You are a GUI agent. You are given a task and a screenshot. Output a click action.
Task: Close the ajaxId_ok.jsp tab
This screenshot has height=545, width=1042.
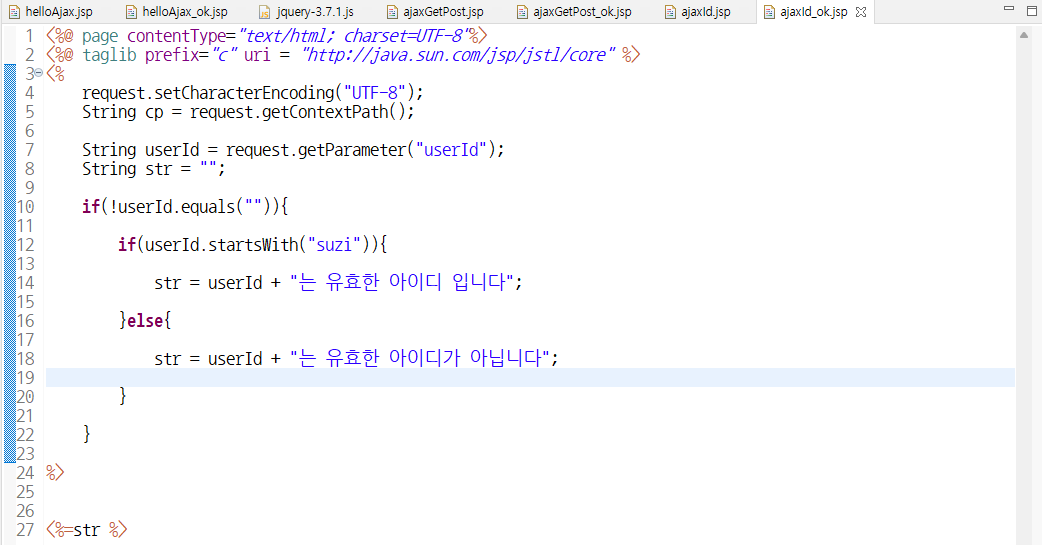861,12
